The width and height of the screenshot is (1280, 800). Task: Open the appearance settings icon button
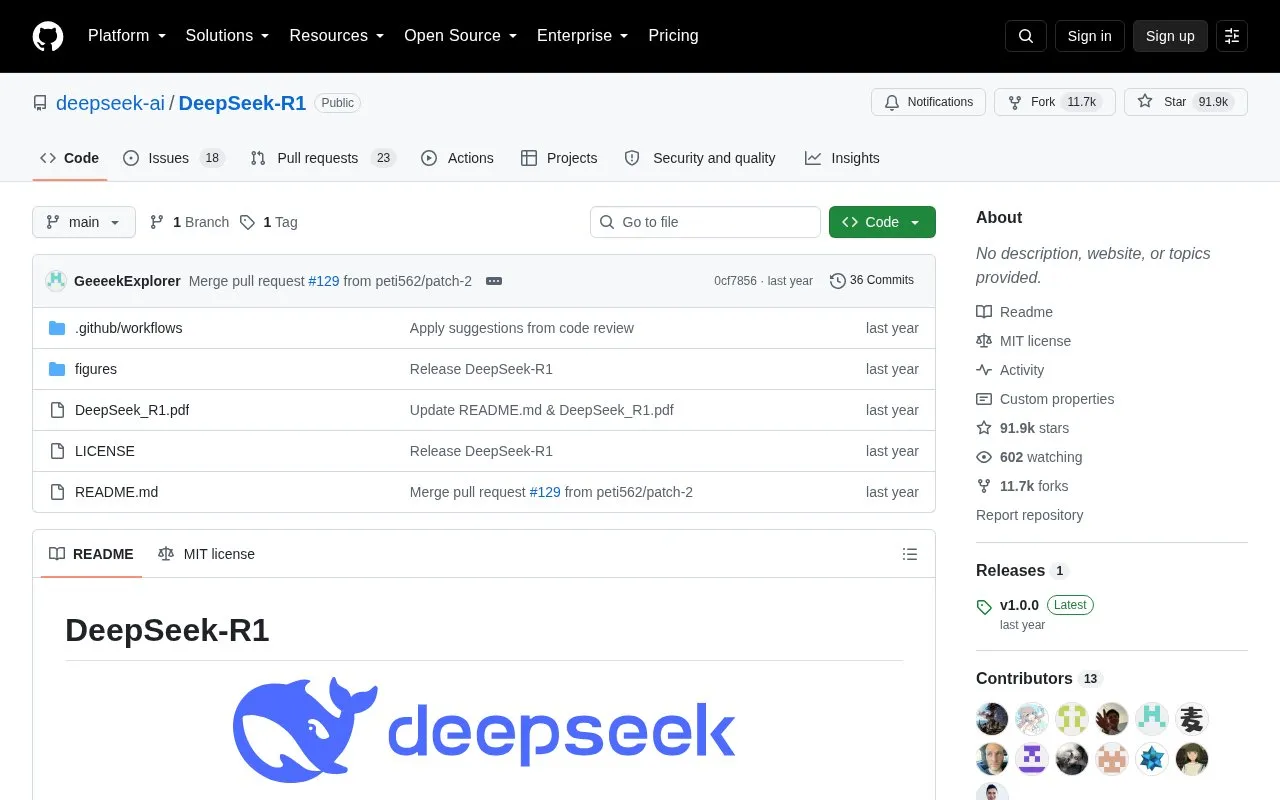click(x=1232, y=36)
